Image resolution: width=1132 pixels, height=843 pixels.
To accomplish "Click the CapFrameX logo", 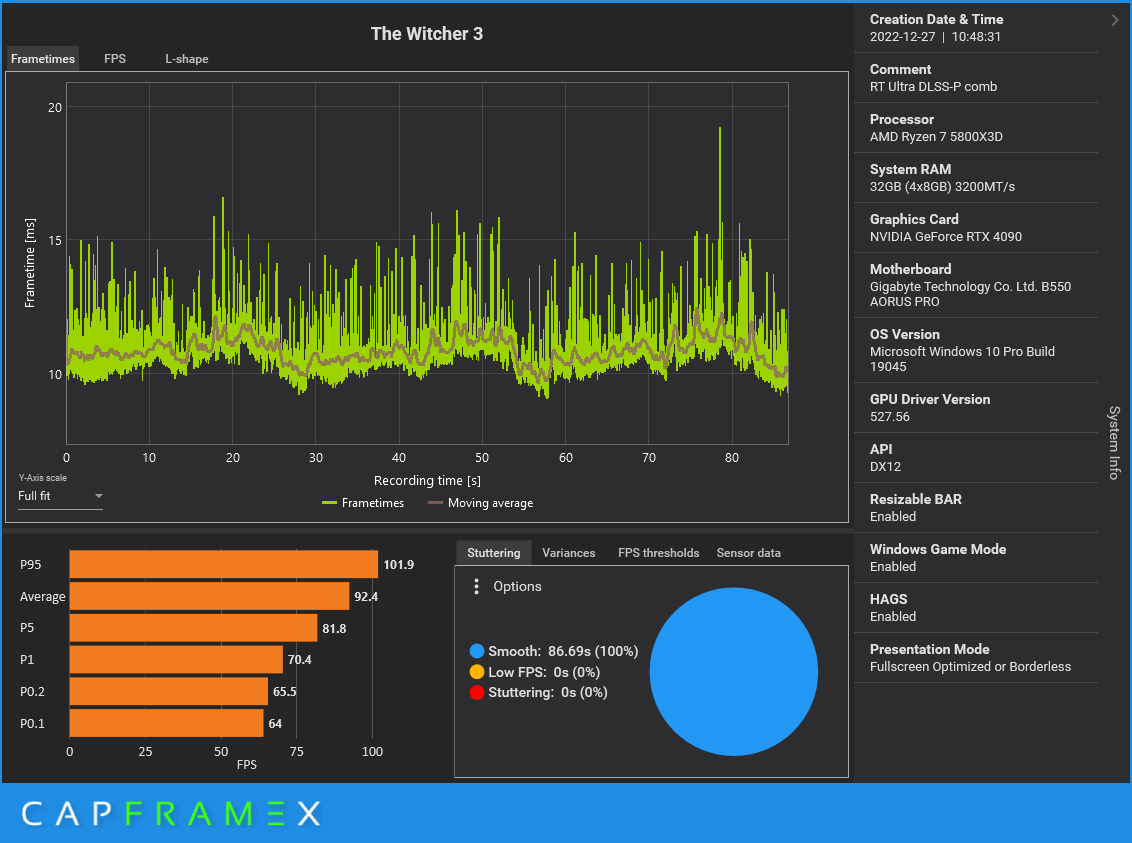I will pyautogui.click(x=171, y=813).
